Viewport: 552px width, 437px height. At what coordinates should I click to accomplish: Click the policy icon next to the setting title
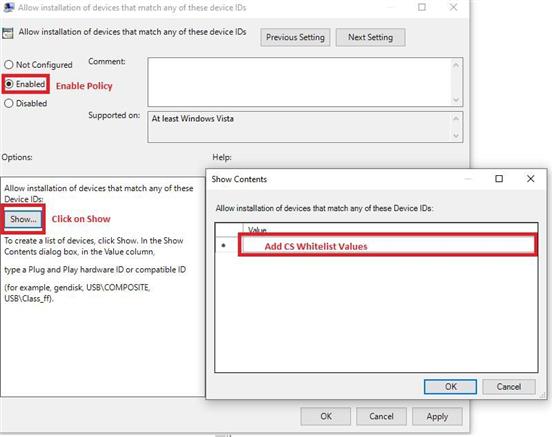tap(8, 33)
